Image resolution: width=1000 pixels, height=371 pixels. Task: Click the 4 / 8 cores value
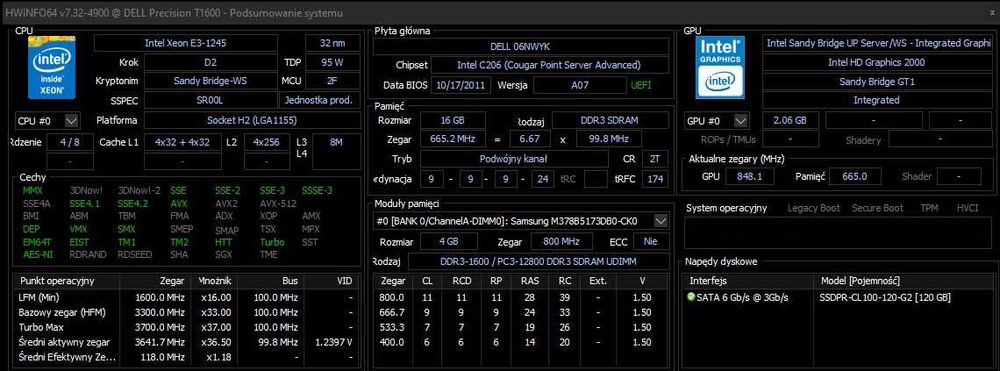tap(70, 142)
